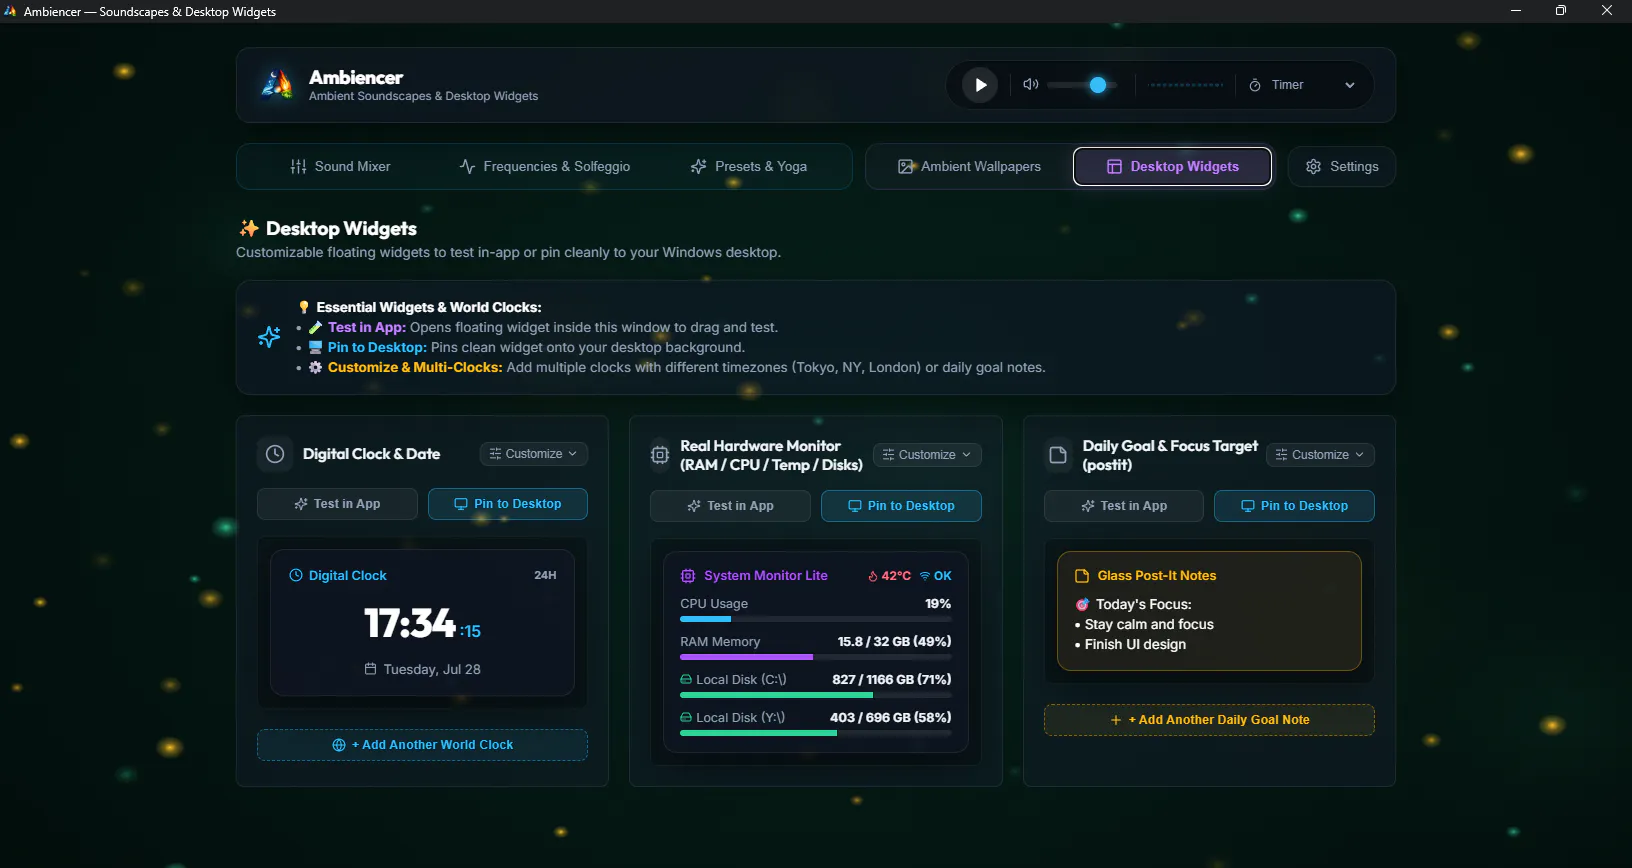Test the Digital Clock widget in app
Image resolution: width=1632 pixels, height=868 pixels.
(337, 504)
